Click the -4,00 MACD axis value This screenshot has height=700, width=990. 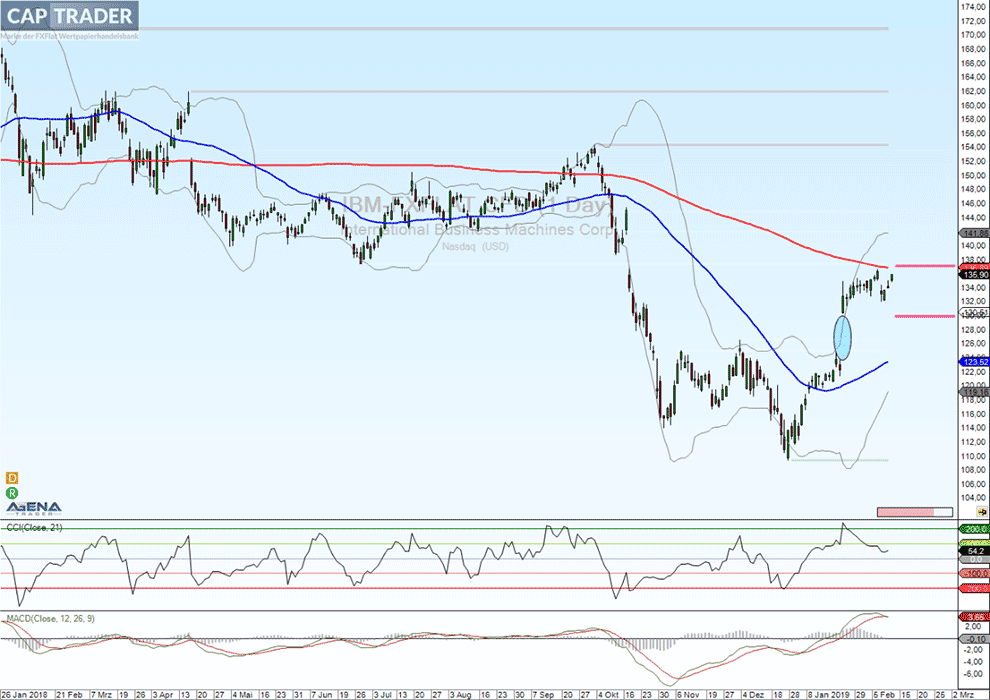(x=973, y=661)
